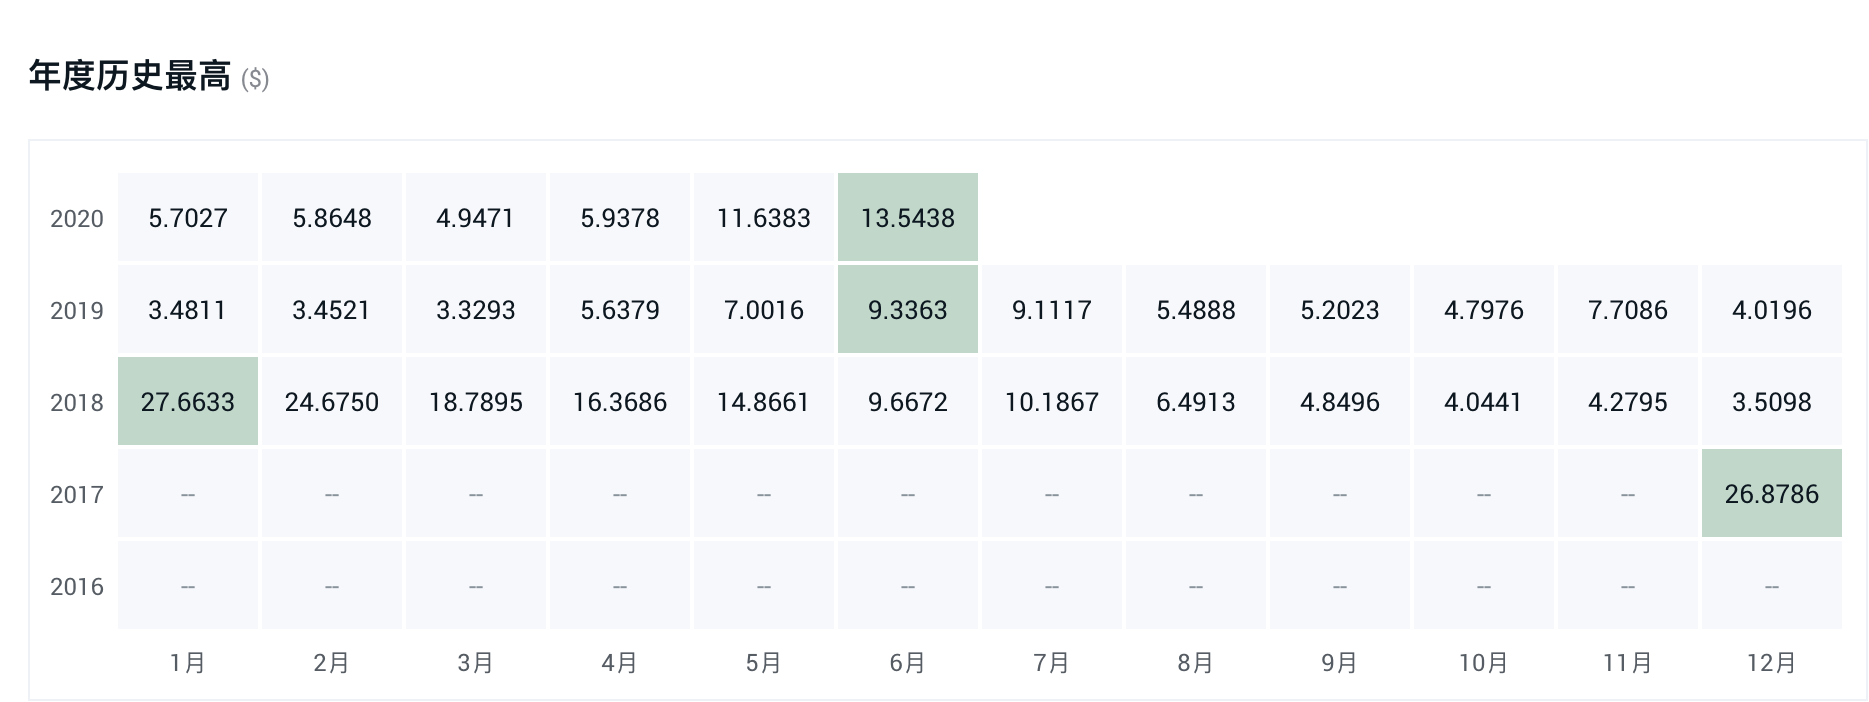Image resolution: width=1869 pixels, height=702 pixels.
Task: Click the highlighted 26.8786 December 2017 cell
Action: 1771,494
